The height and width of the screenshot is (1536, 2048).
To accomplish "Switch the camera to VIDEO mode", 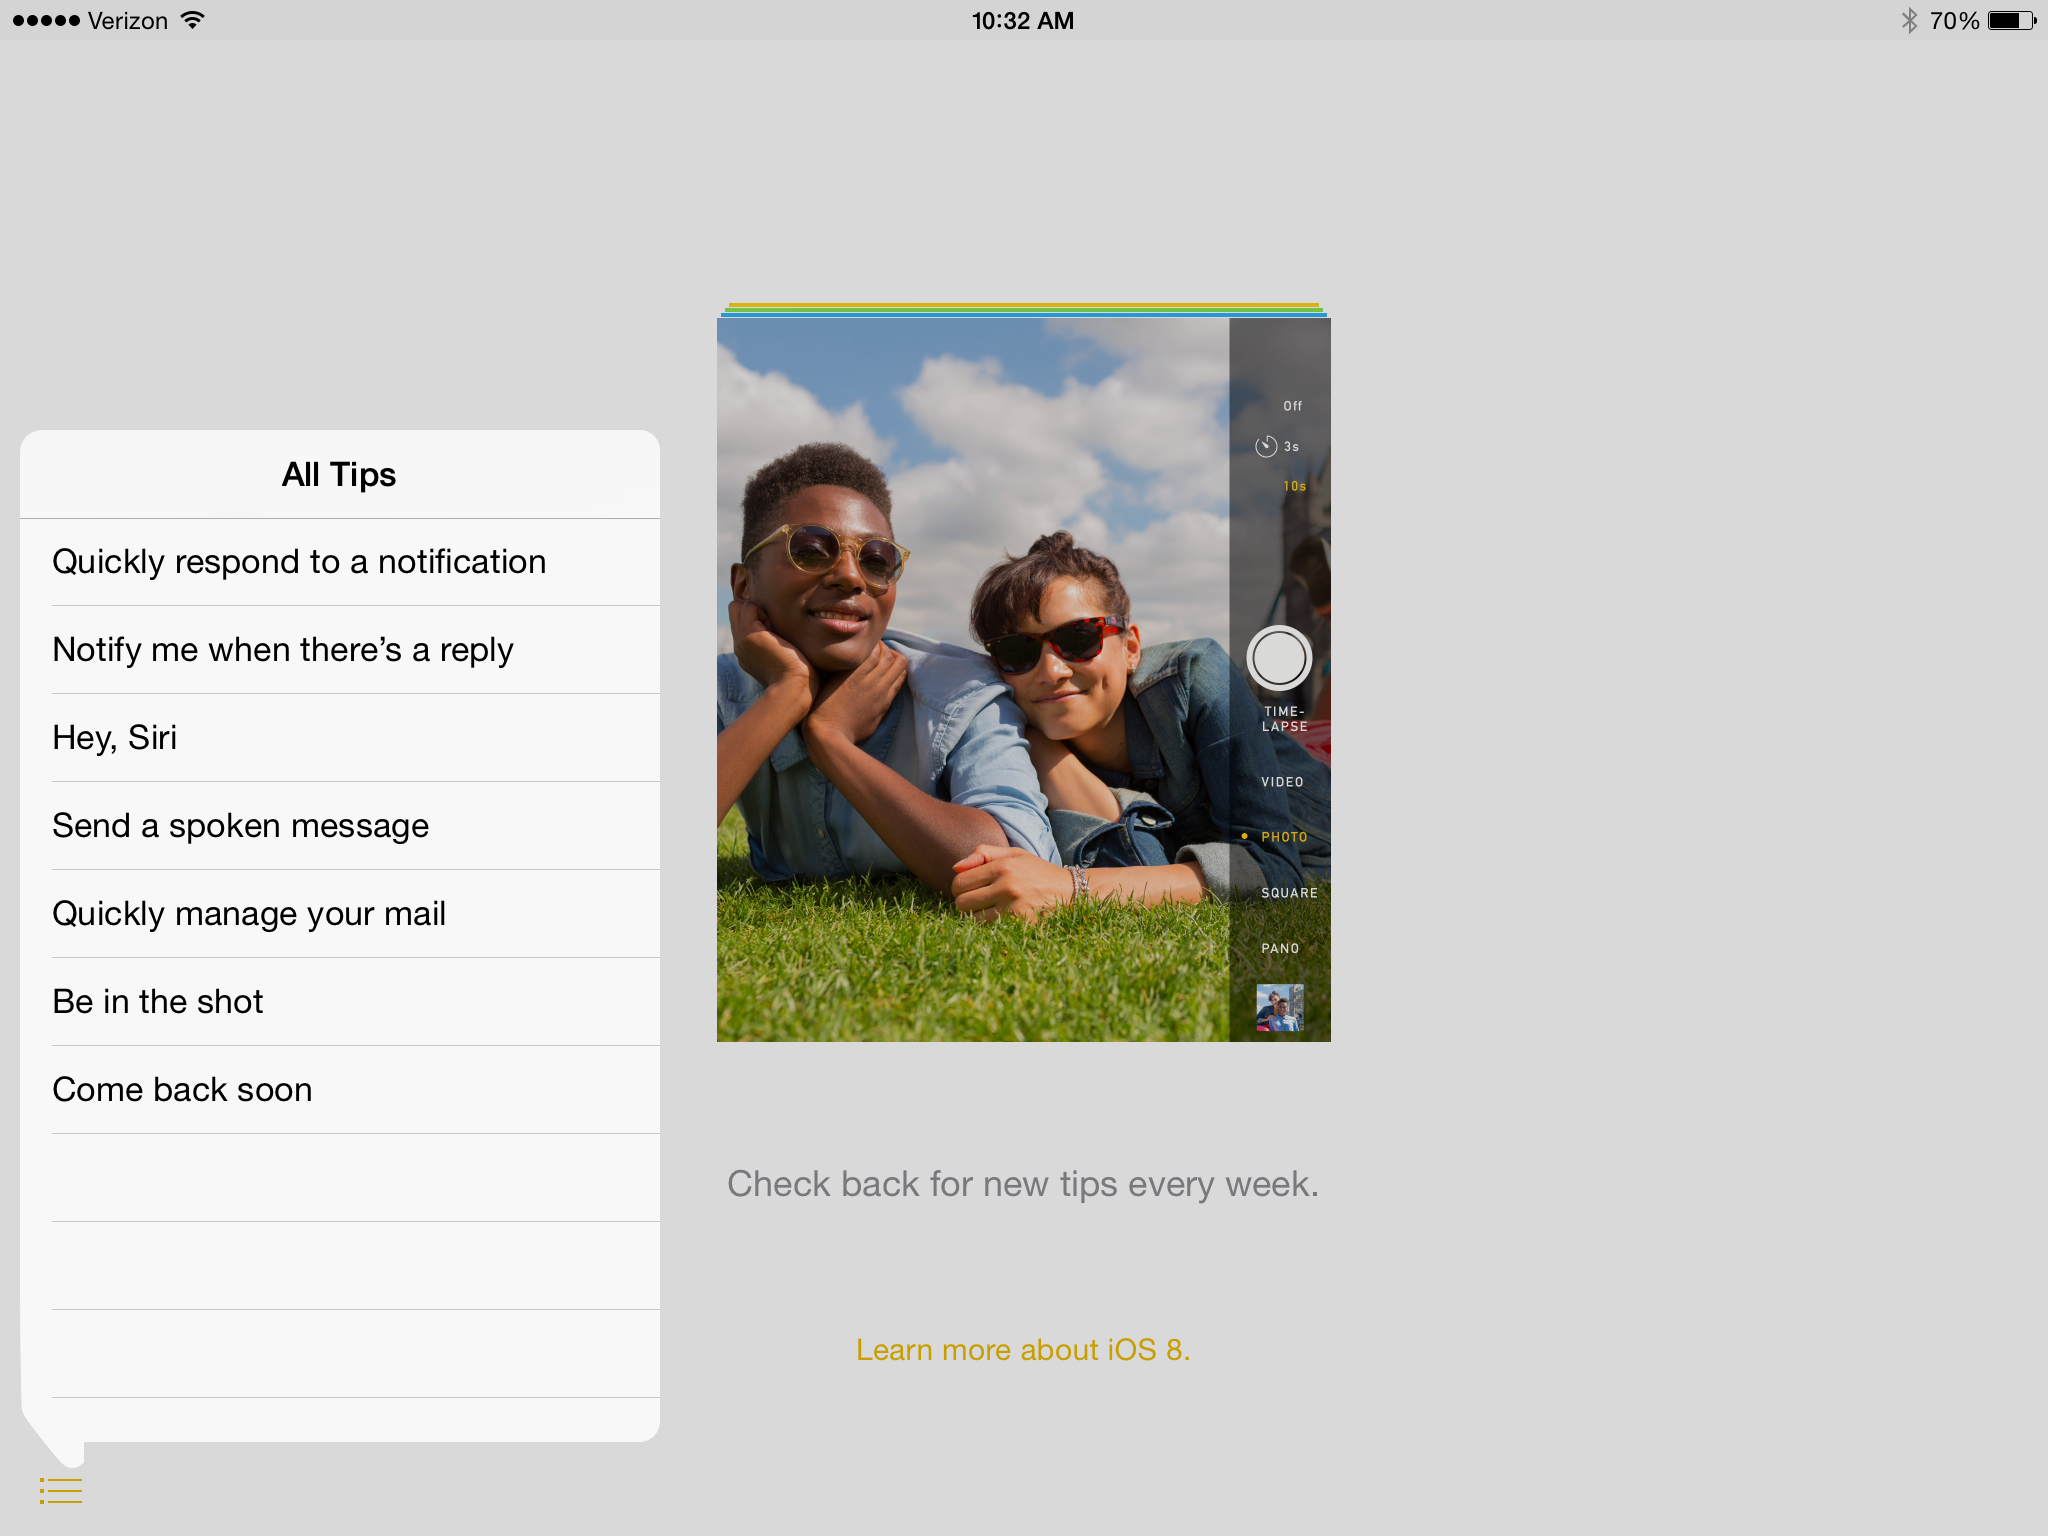I will [x=1281, y=781].
